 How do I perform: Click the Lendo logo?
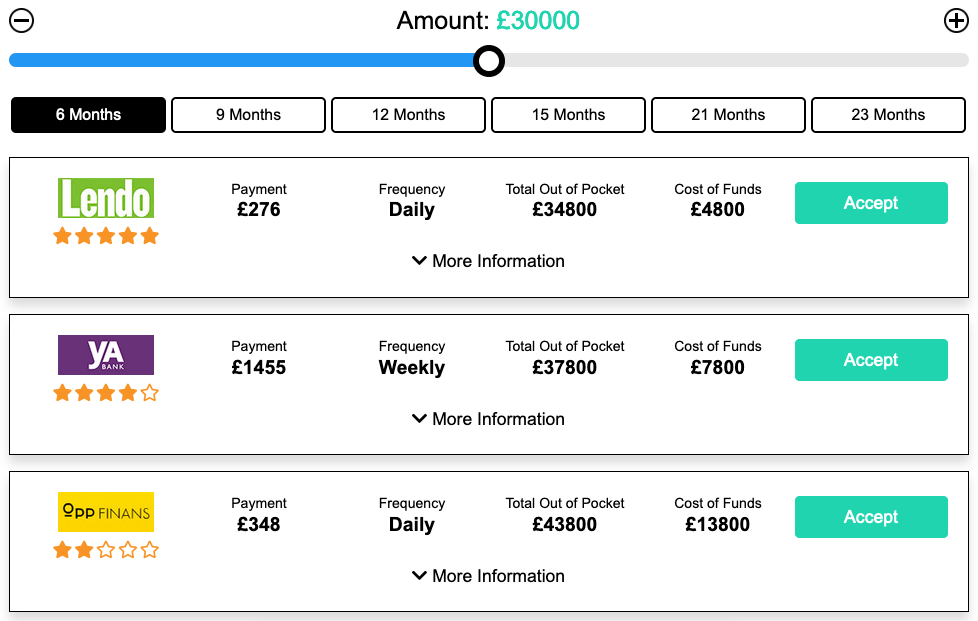pyautogui.click(x=106, y=198)
